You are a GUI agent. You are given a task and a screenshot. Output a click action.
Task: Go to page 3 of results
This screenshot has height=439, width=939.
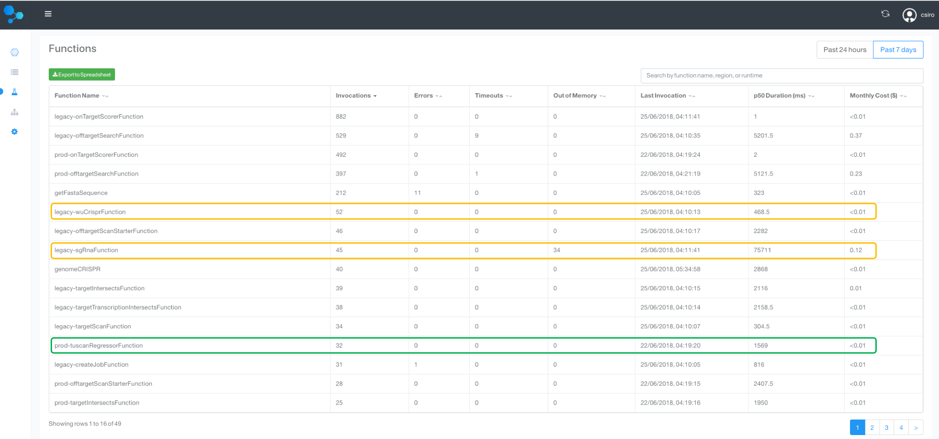tap(886, 427)
